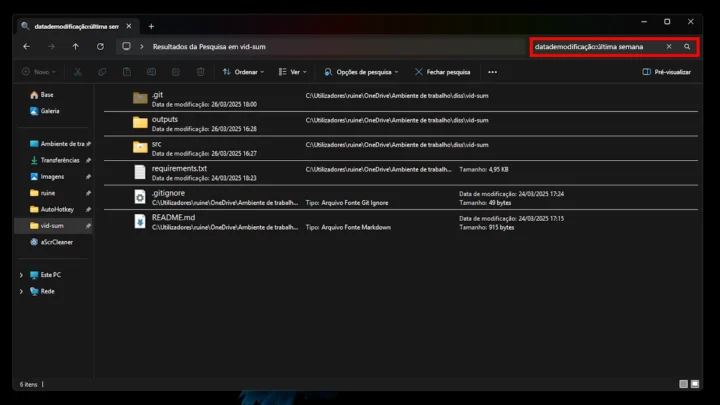Click the requirements.txt document icon
The height and width of the screenshot is (405, 720).
(x=140, y=172)
